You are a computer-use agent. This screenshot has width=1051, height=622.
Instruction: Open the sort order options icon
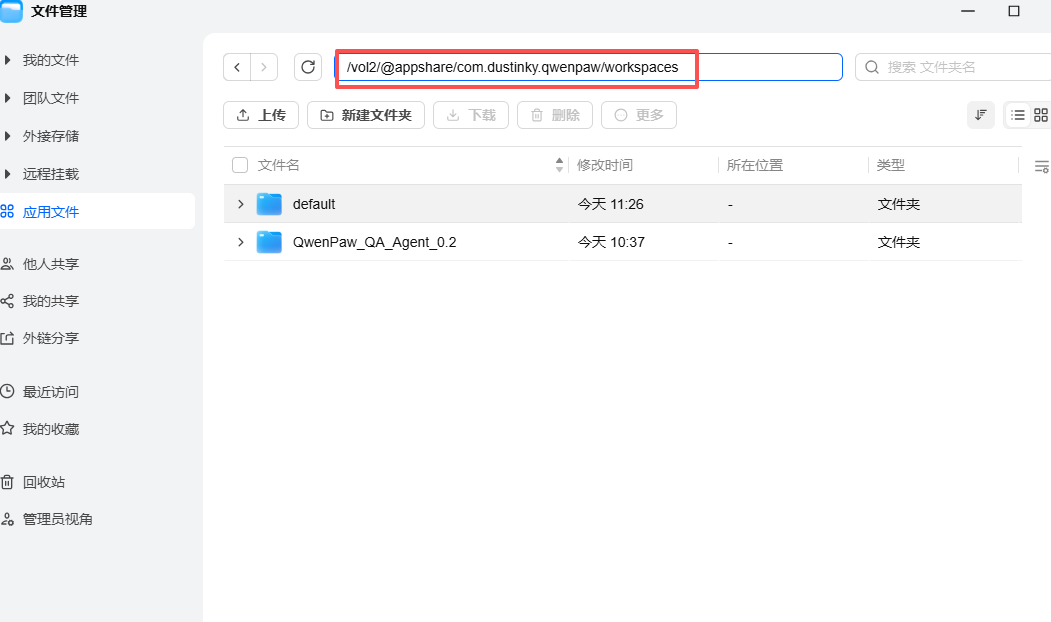pos(981,115)
